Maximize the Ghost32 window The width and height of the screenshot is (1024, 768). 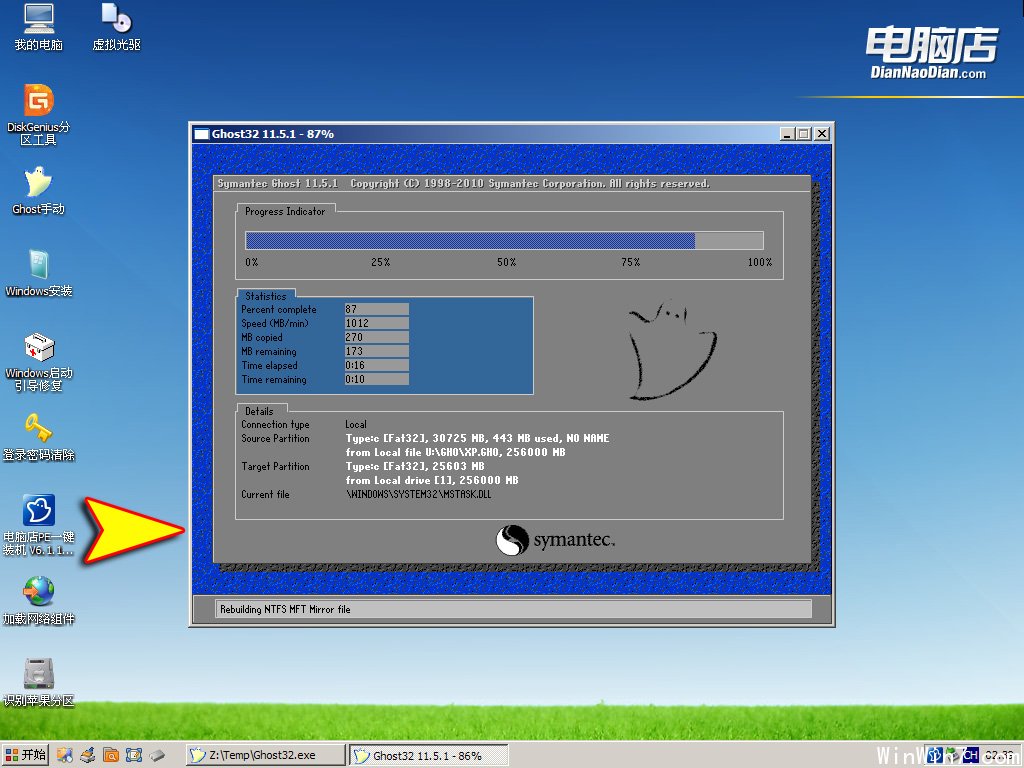click(803, 134)
